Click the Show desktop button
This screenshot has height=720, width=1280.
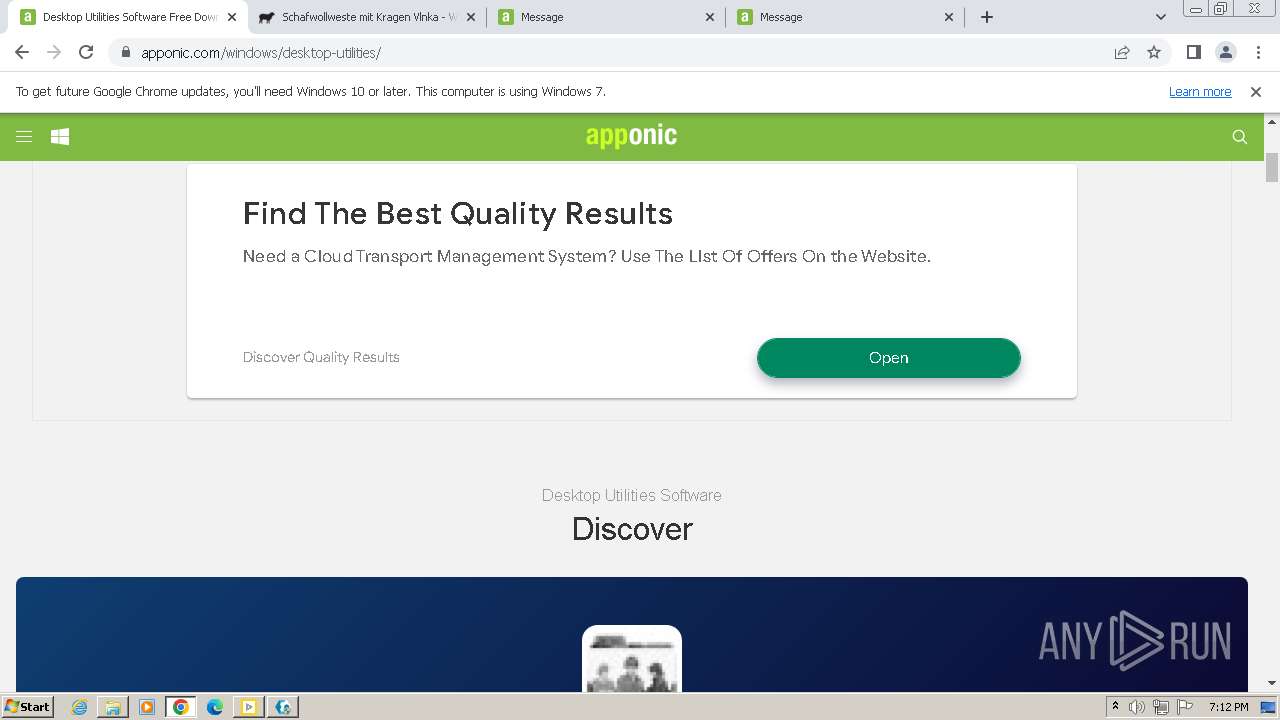point(1268,707)
